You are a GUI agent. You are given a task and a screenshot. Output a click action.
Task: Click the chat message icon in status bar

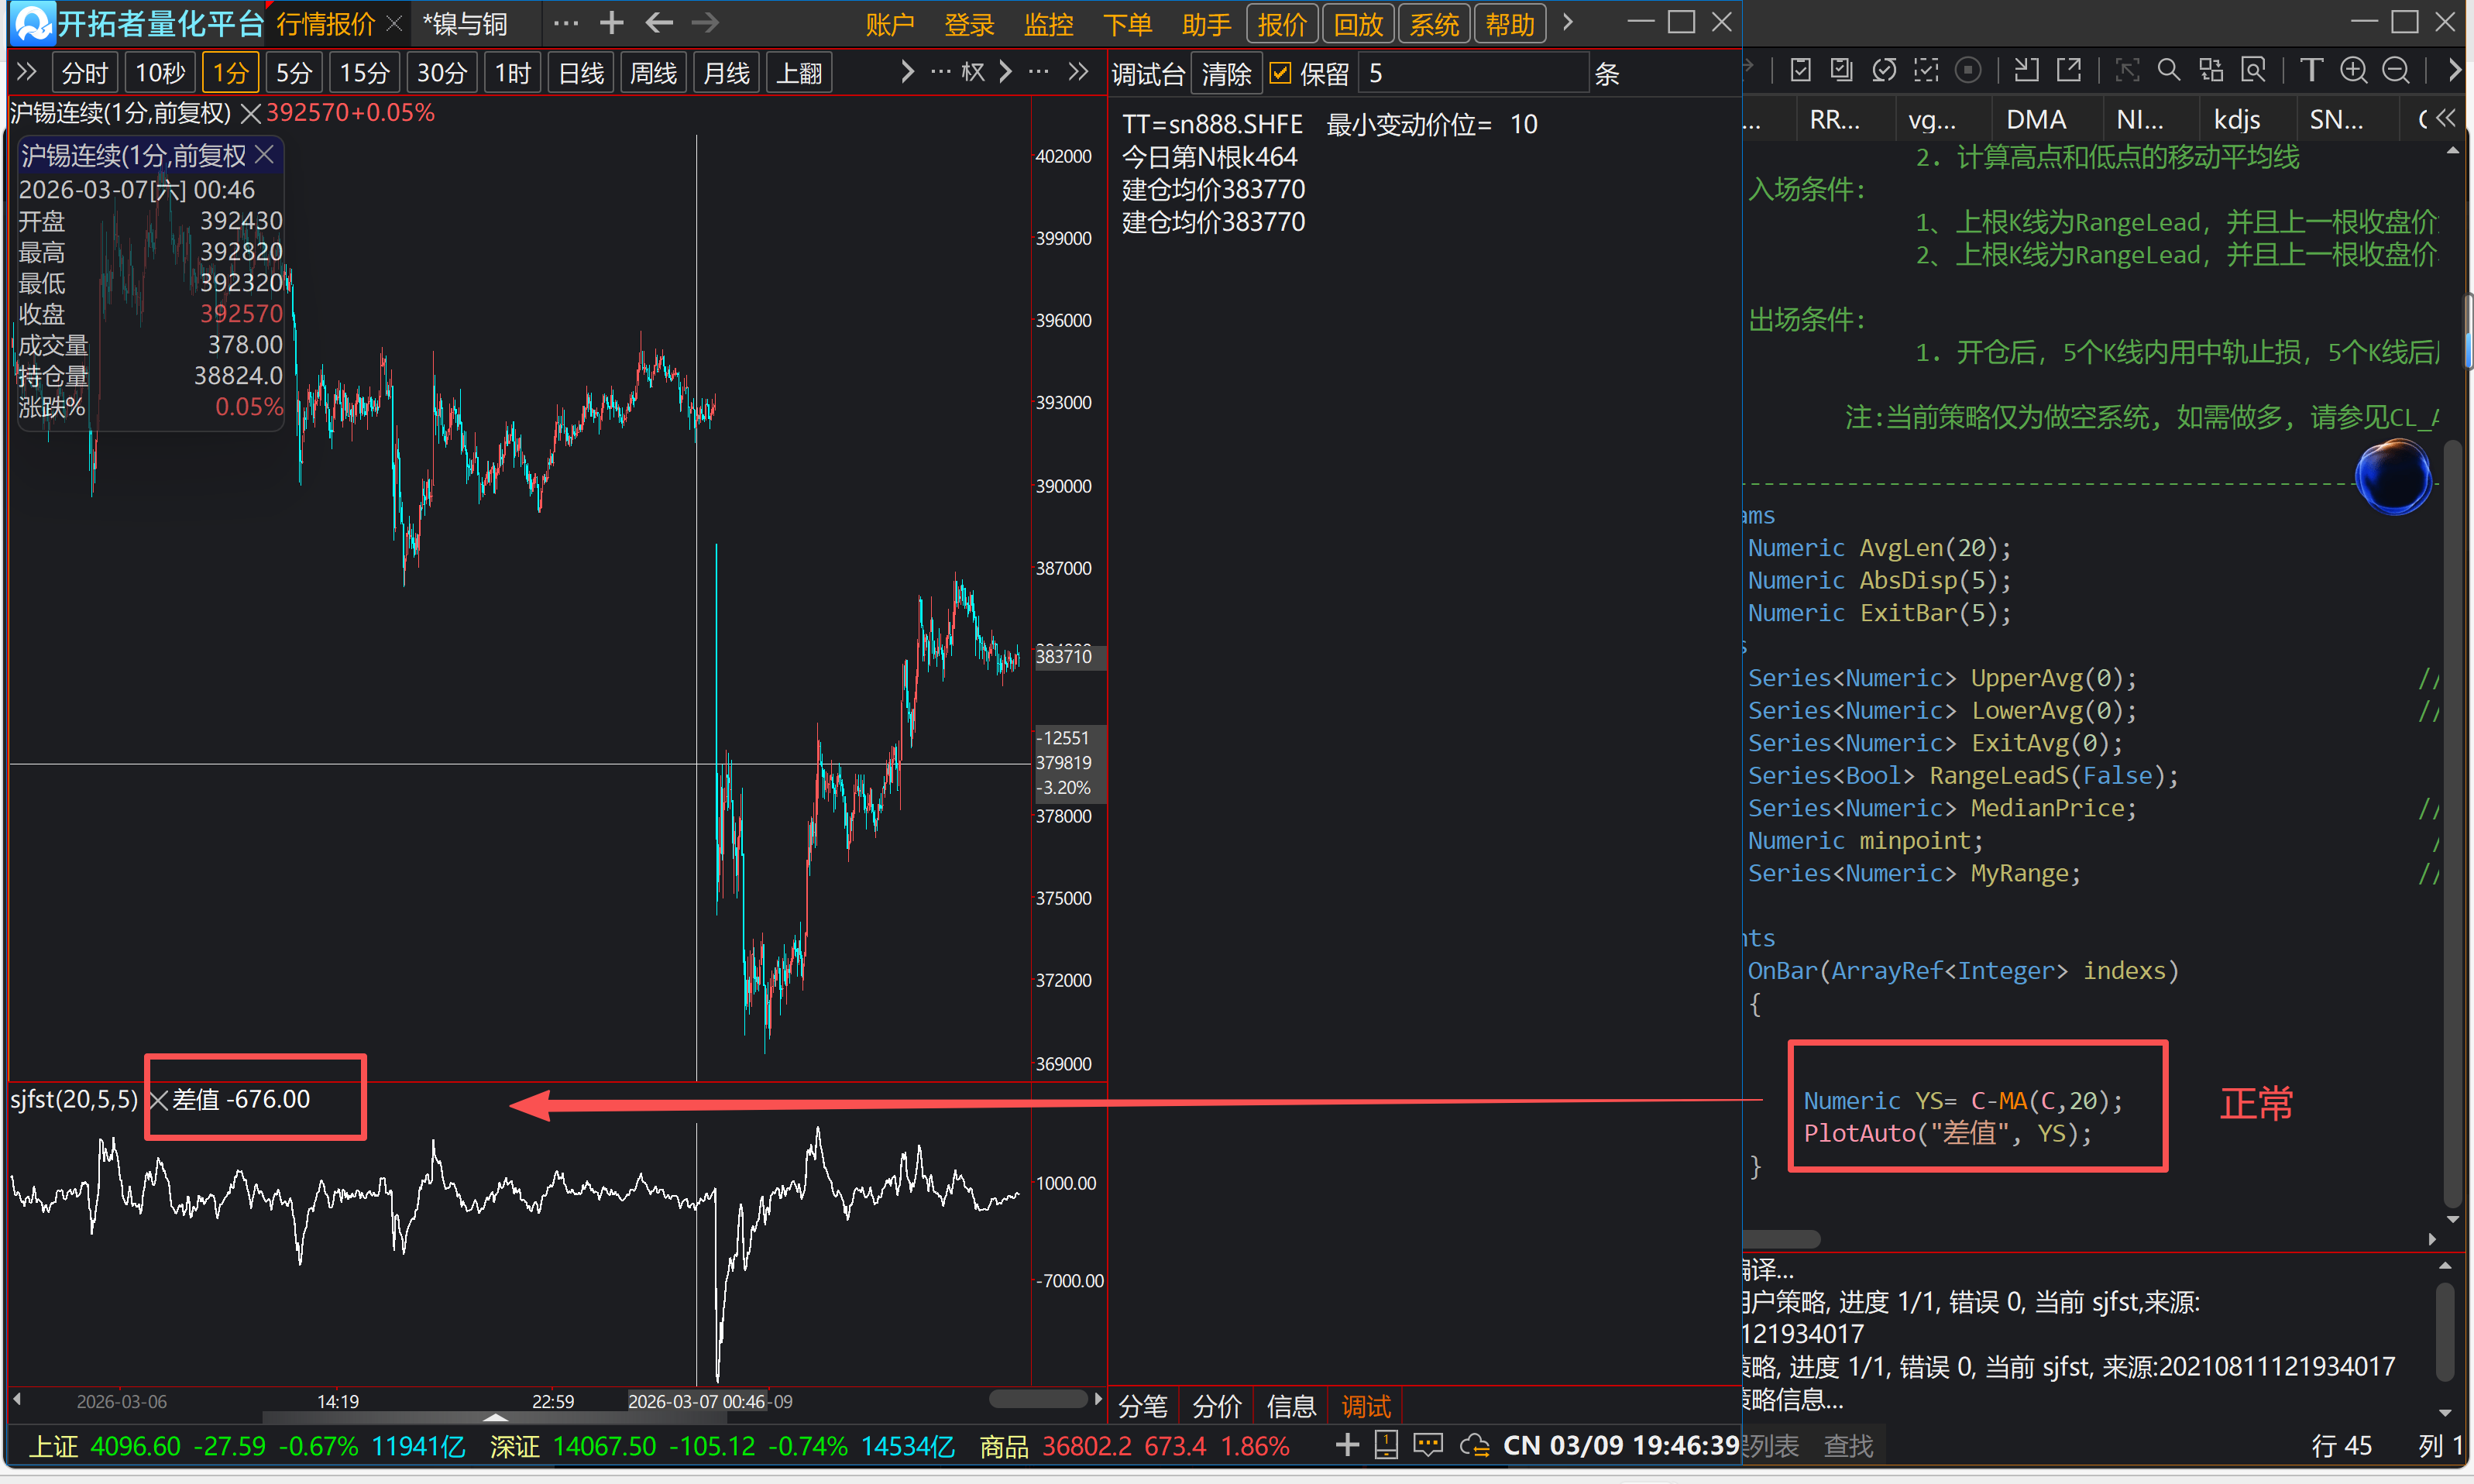(x=1428, y=1444)
